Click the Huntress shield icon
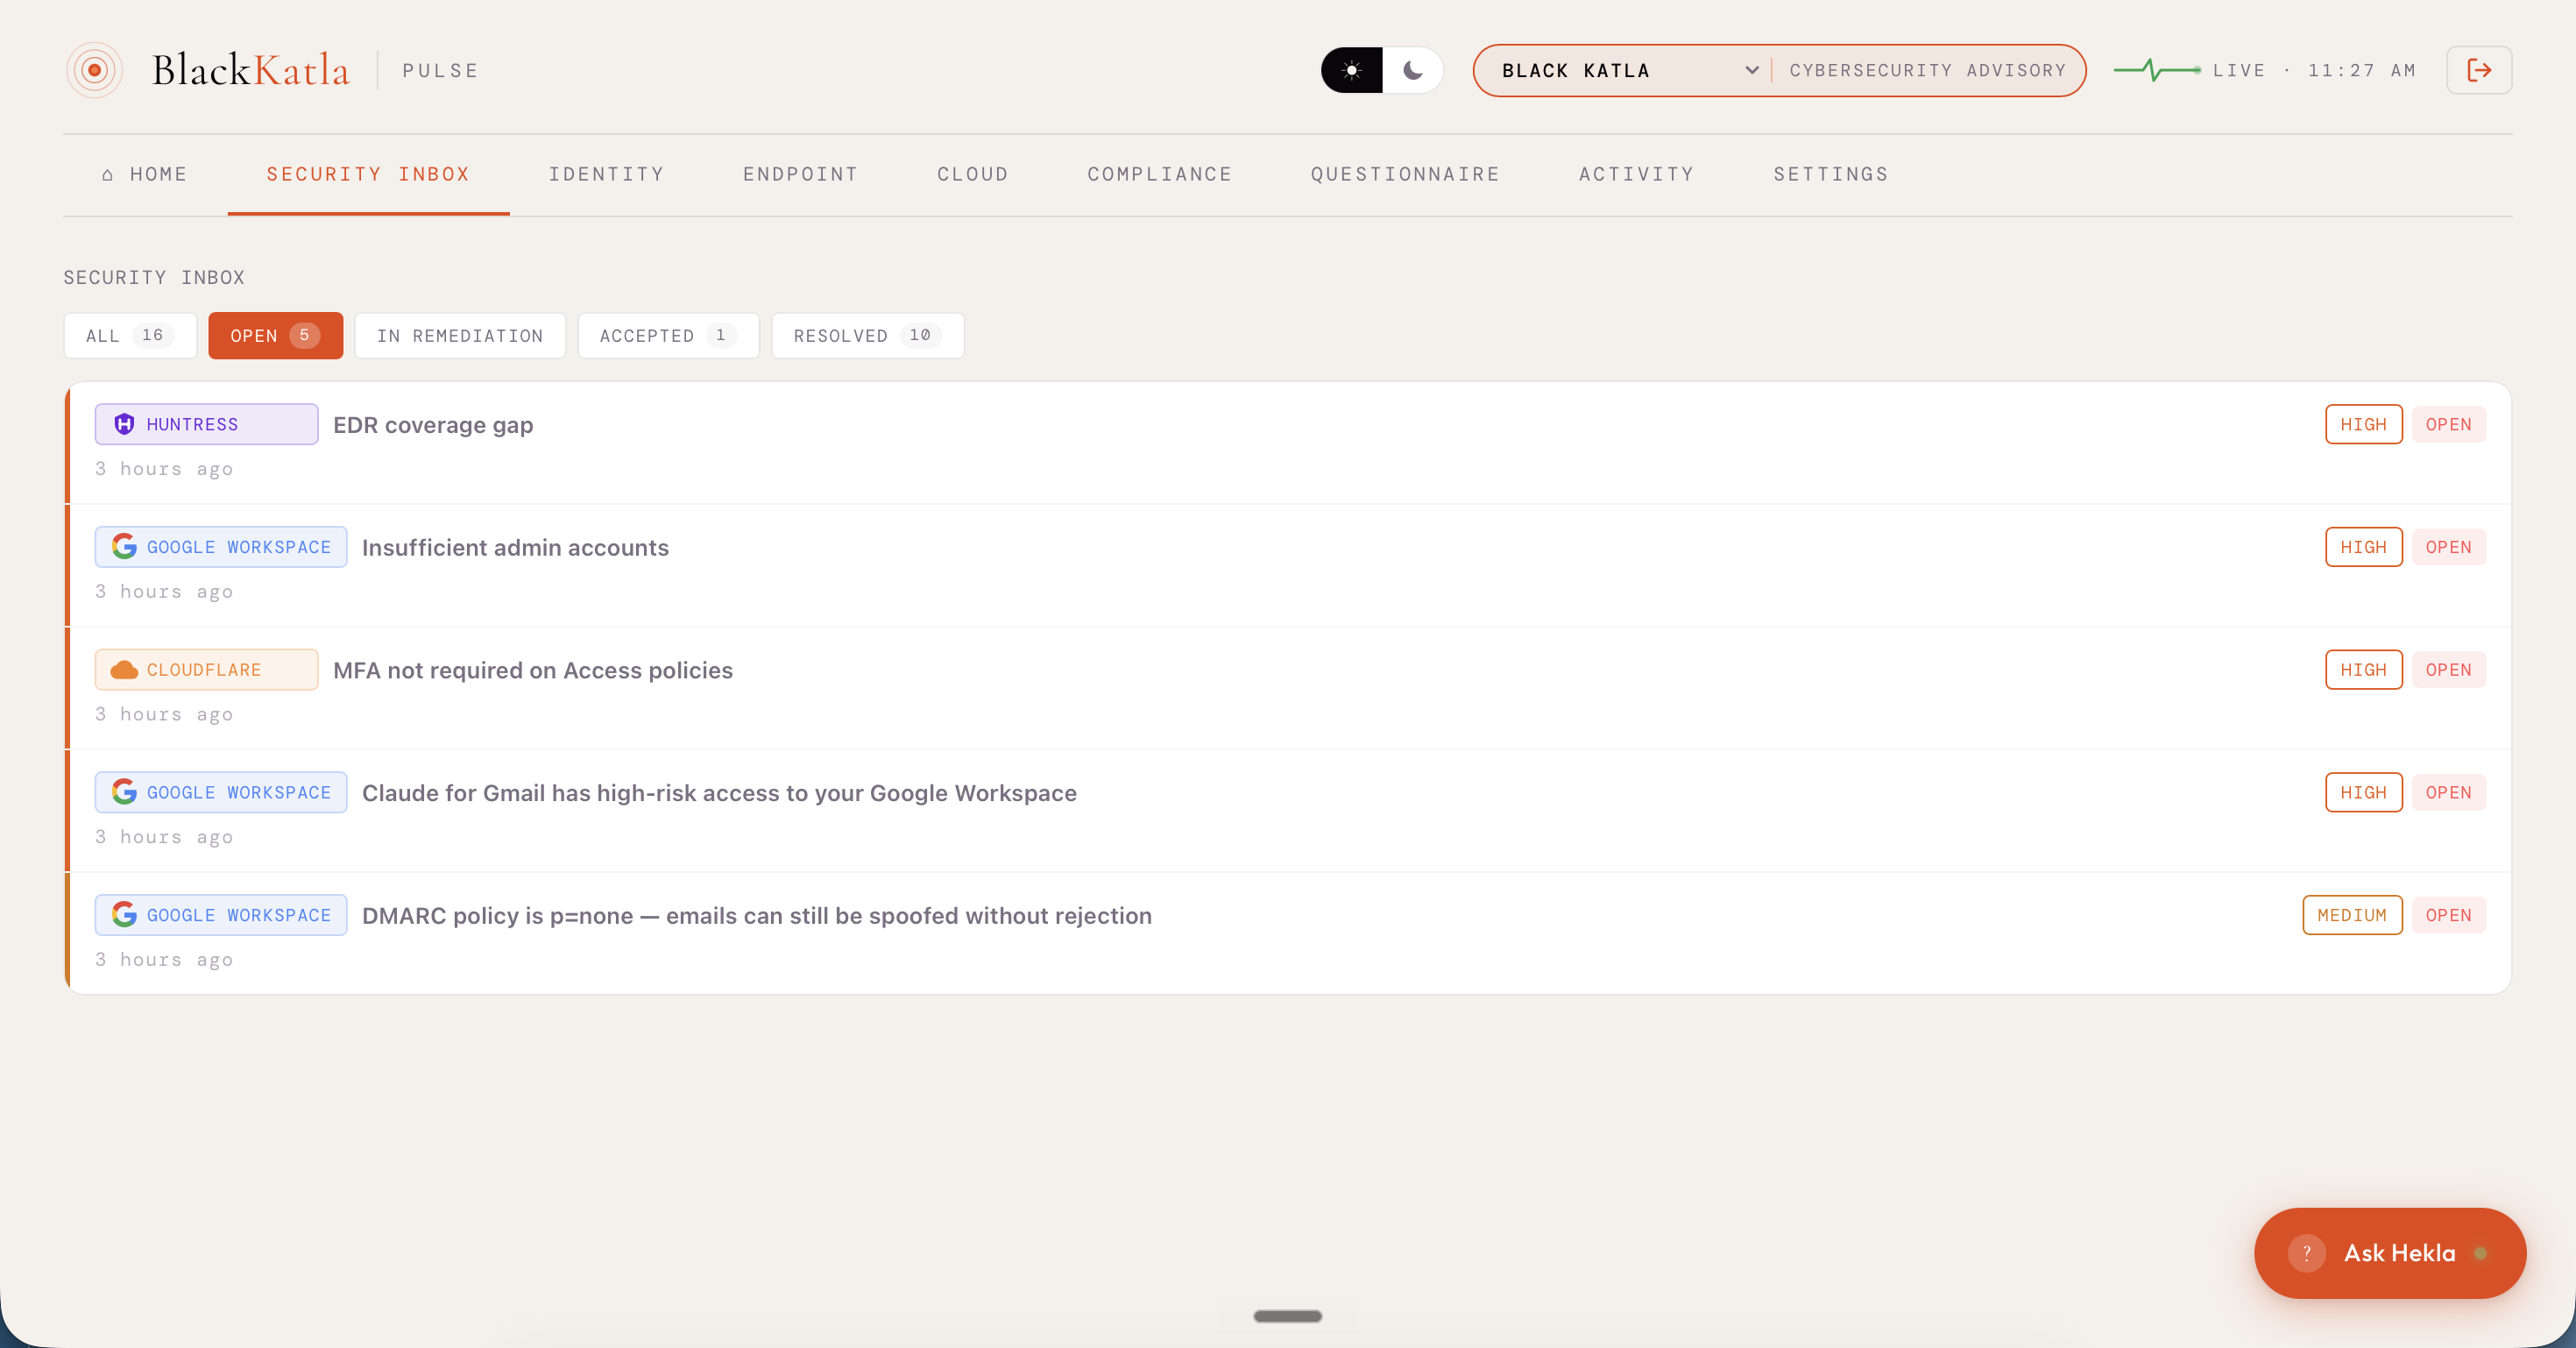 pyautogui.click(x=124, y=424)
